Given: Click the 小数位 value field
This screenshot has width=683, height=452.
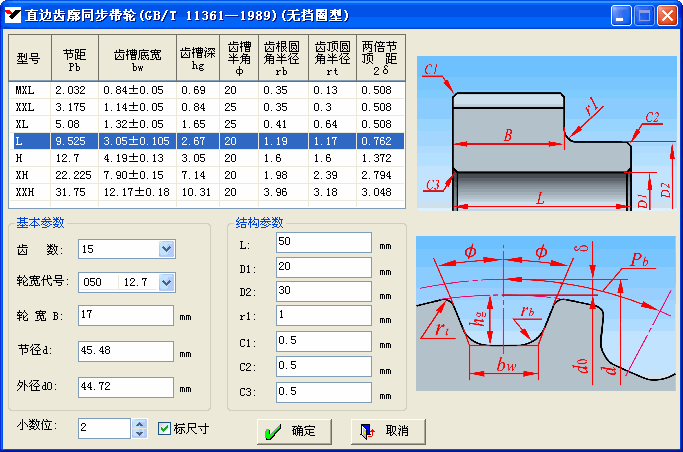Looking at the screenshot, I should (x=105, y=428).
